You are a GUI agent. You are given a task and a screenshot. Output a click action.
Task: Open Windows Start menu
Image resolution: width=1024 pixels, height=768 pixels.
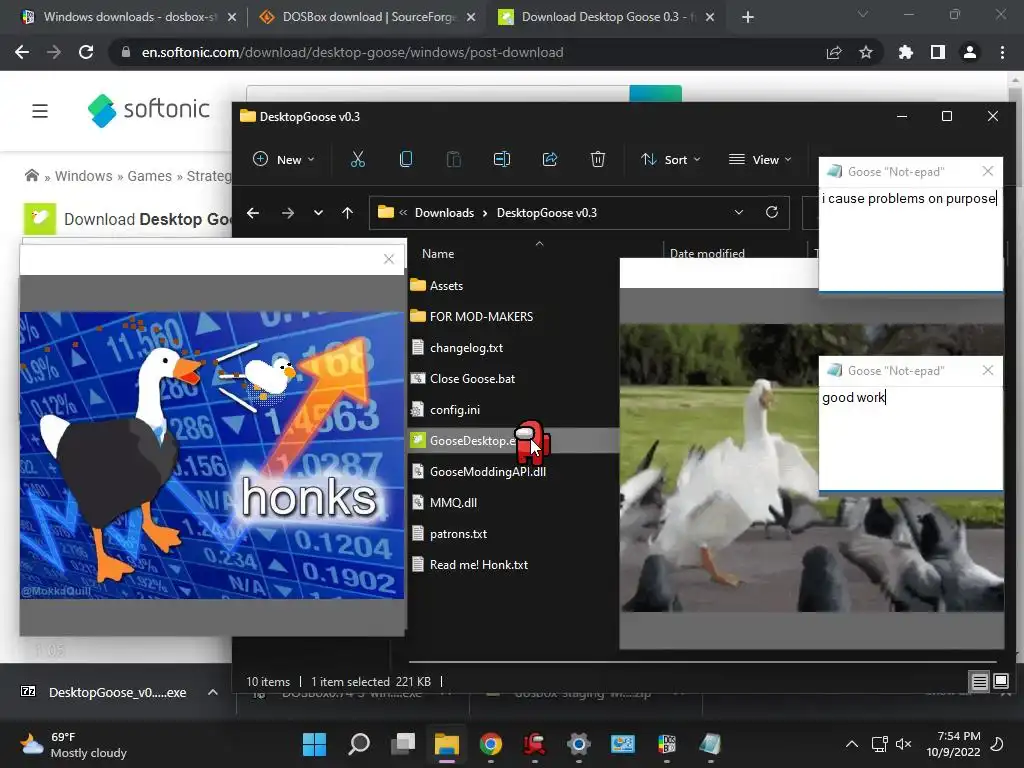tap(314, 744)
